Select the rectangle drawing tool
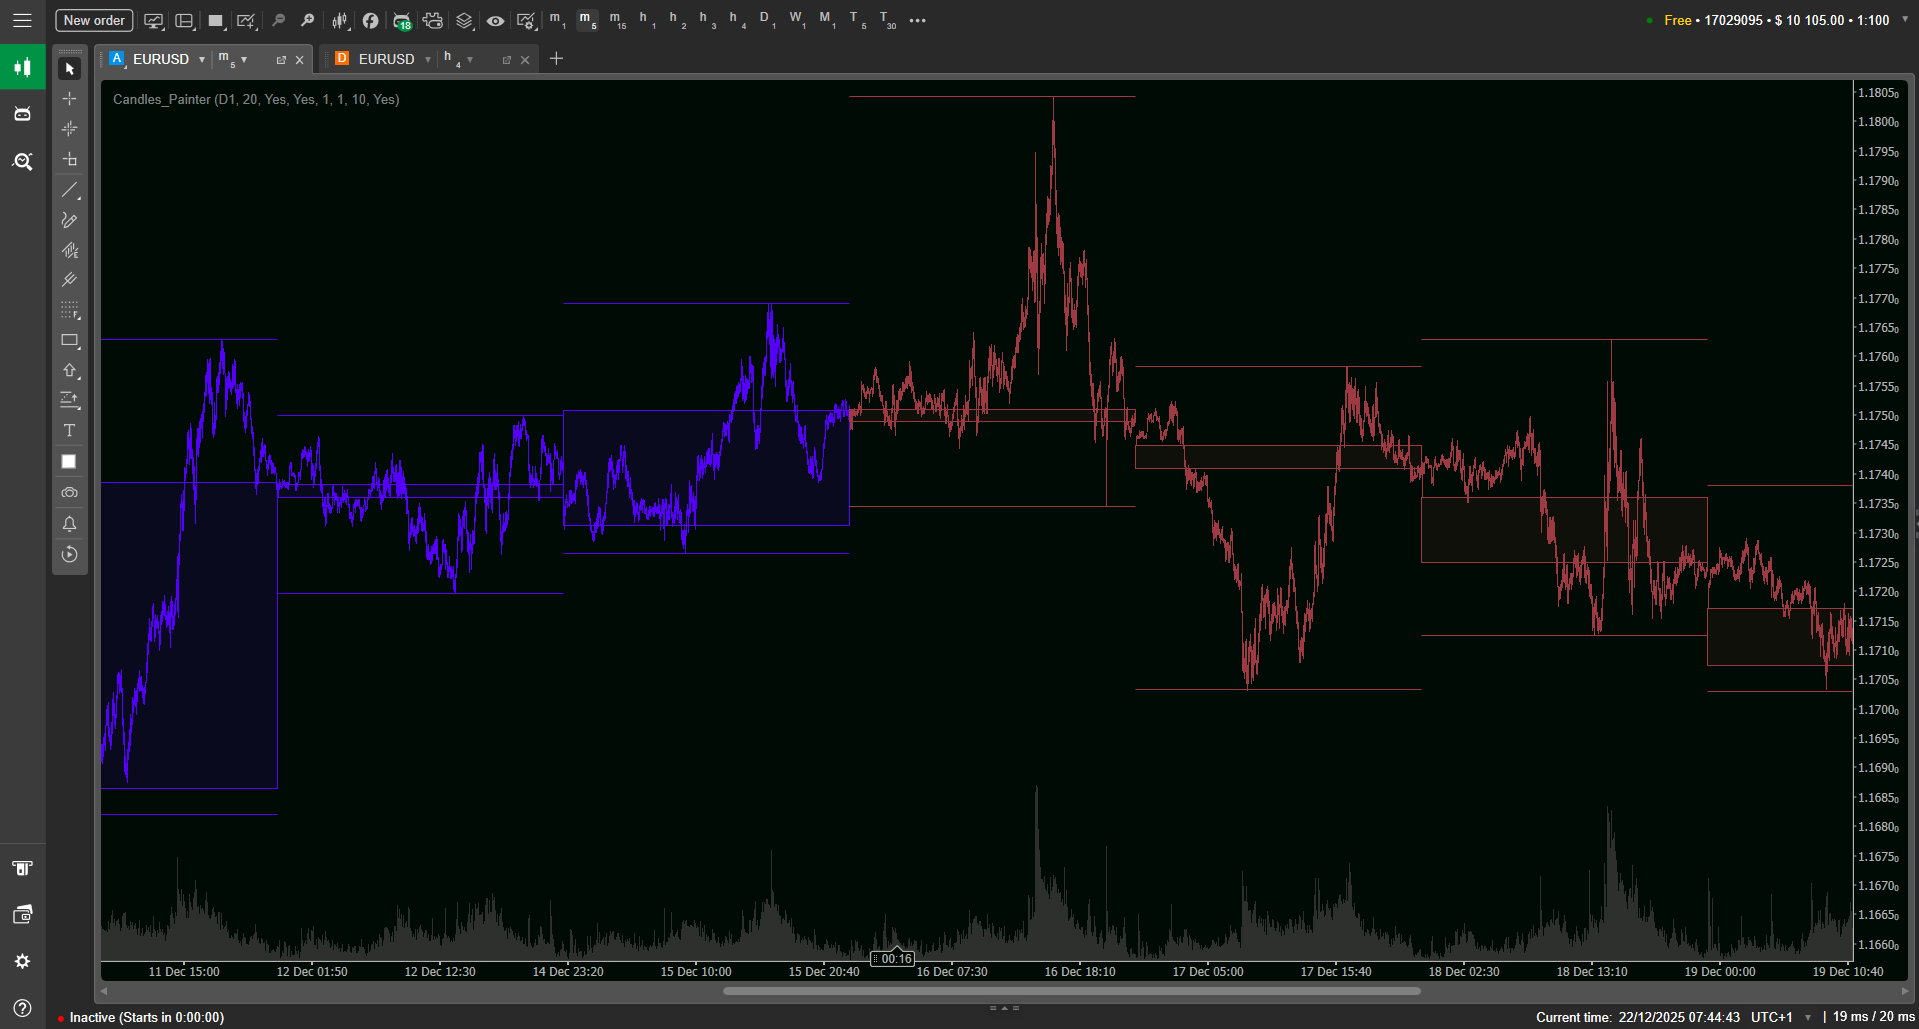Screen dimensions: 1919x1029 click(x=69, y=341)
